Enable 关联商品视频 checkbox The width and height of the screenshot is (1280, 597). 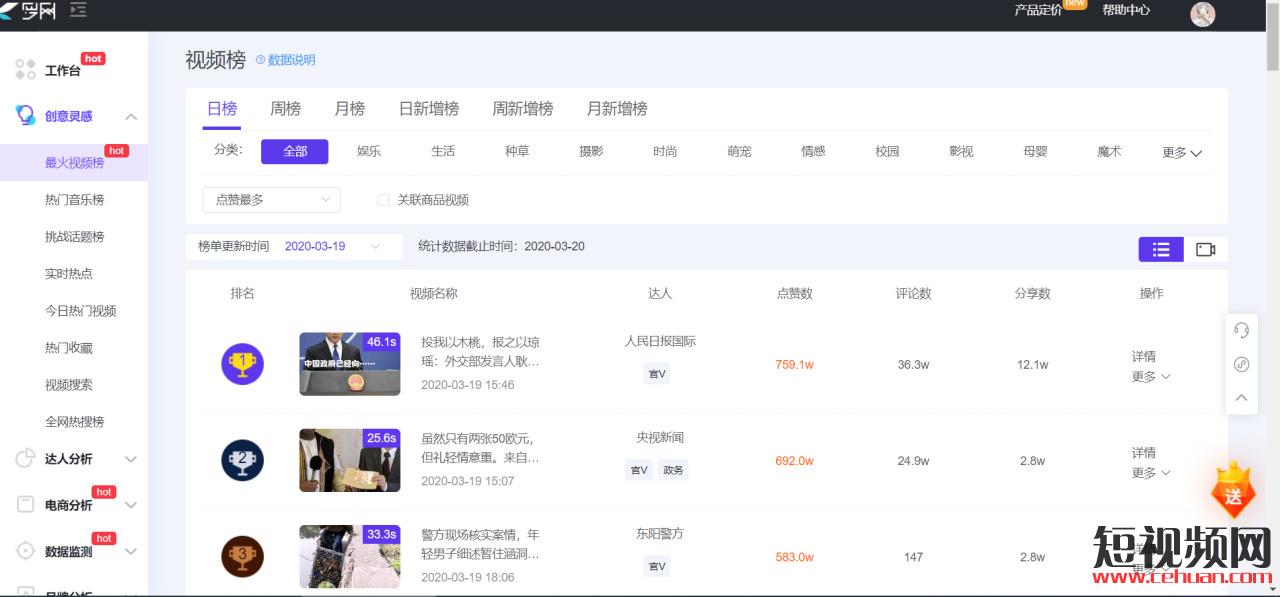coord(383,200)
